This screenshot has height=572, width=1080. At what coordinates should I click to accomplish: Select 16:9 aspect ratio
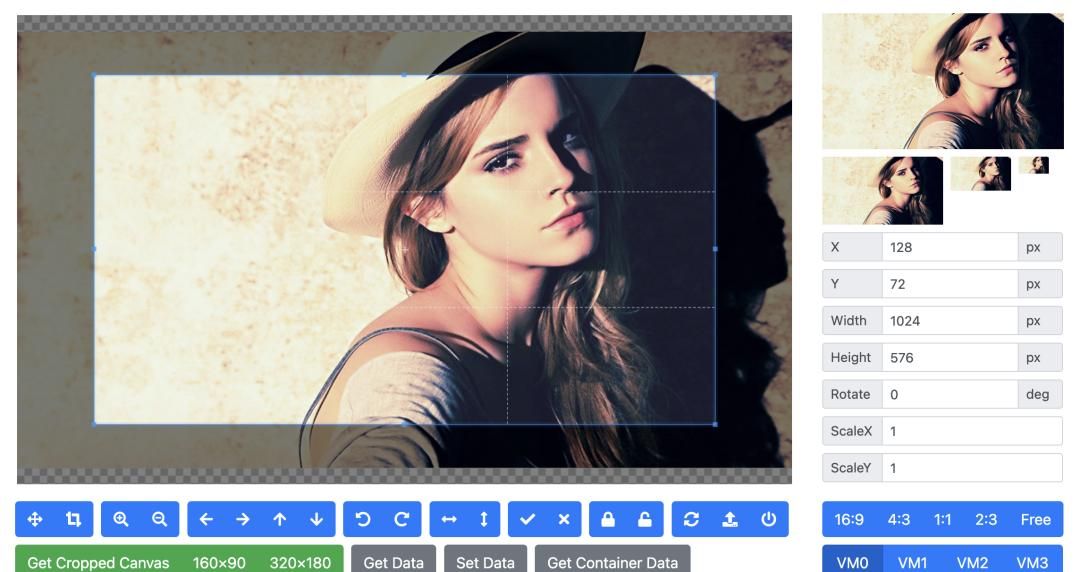[848, 519]
